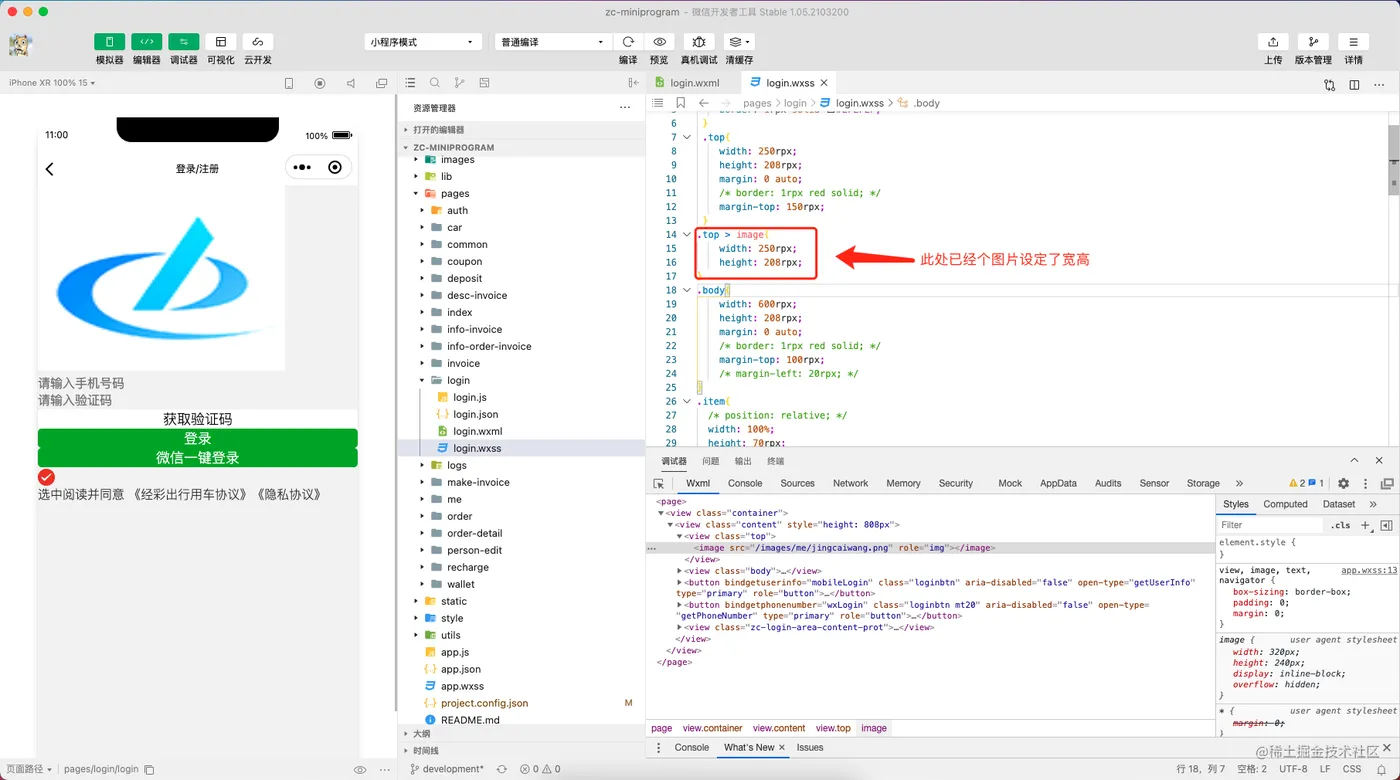Viewport: 1400px width, 780px height.
Task: Open the source control branch icon
Action: [460, 83]
